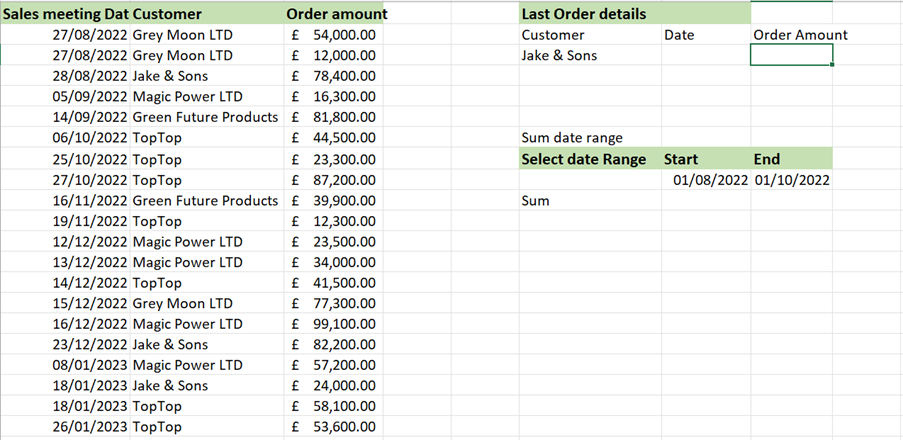
Task: Click the Green Future Products cell dated 16/11/2022
Action: click(205, 200)
